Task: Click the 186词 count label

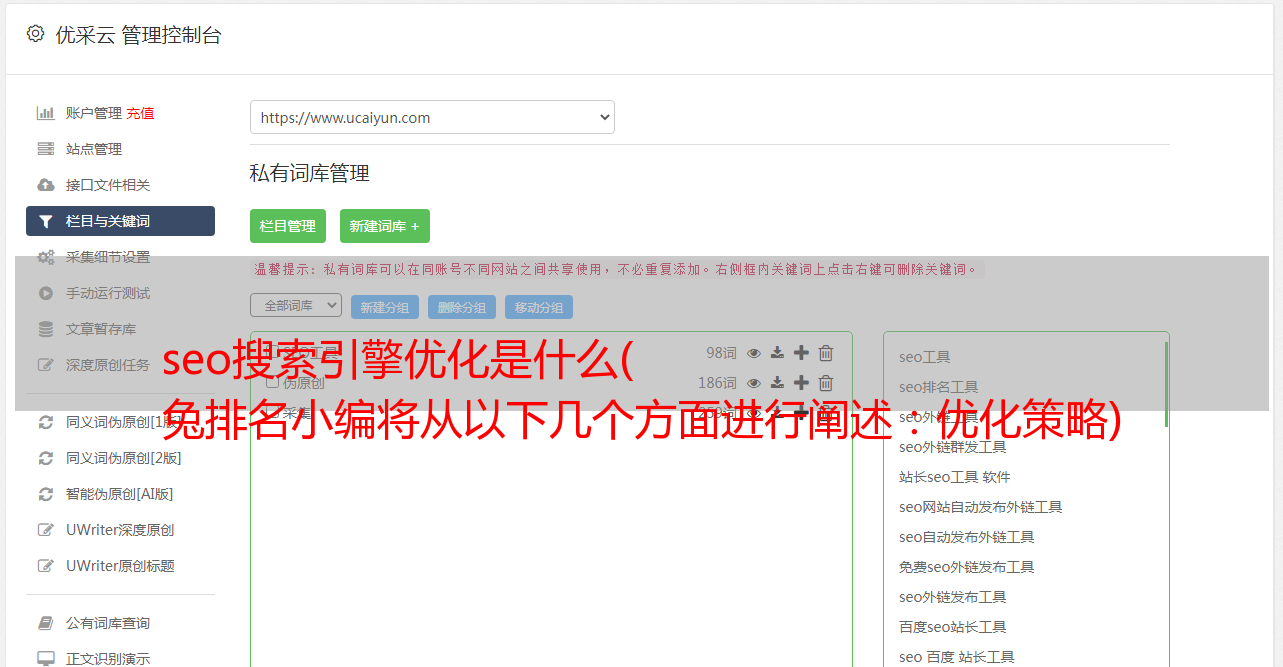Action: [717, 382]
